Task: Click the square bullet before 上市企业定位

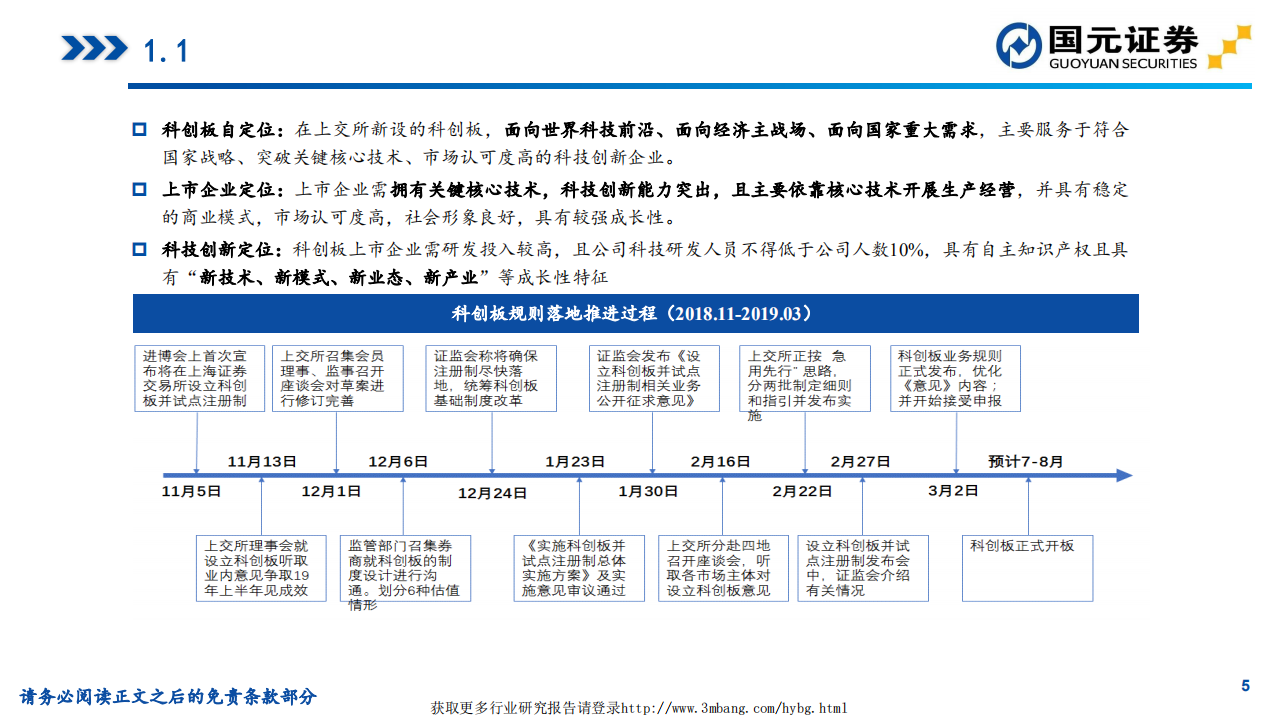Action: 140,189
